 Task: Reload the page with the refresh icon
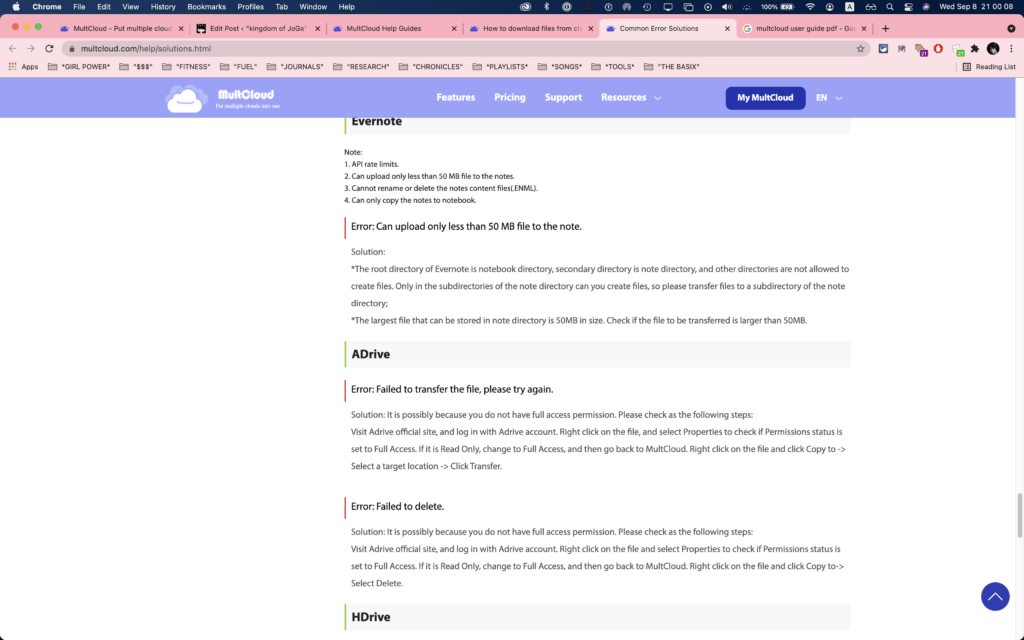[49, 48]
